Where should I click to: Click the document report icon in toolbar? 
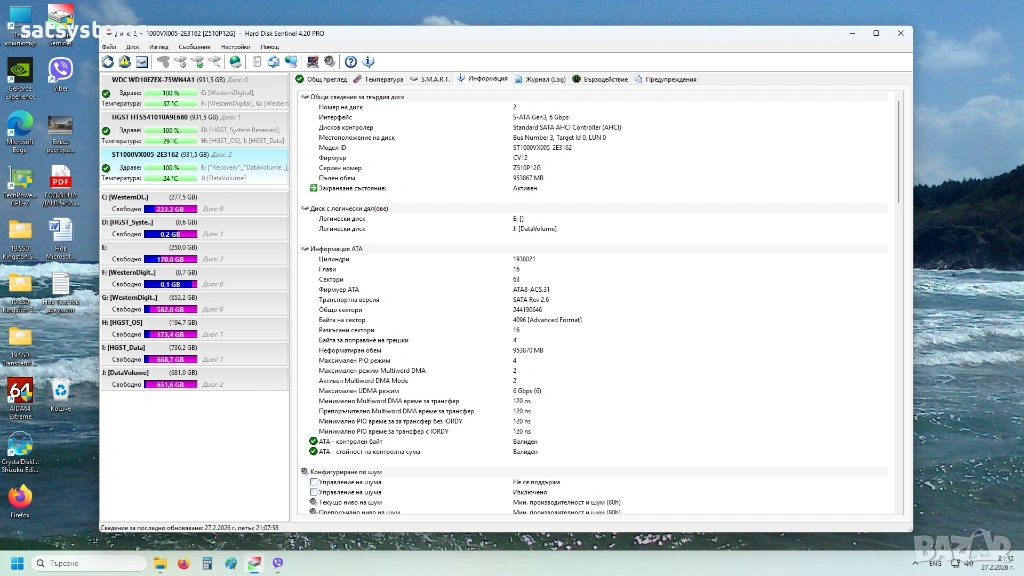coord(258,62)
